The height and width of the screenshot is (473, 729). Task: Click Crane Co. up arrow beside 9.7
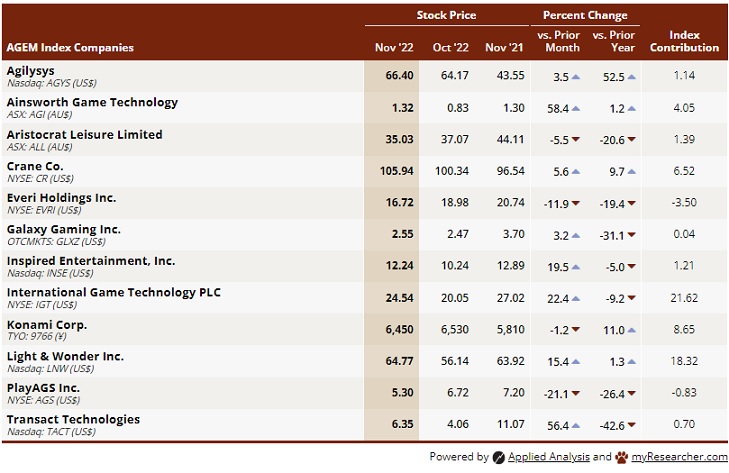631,172
